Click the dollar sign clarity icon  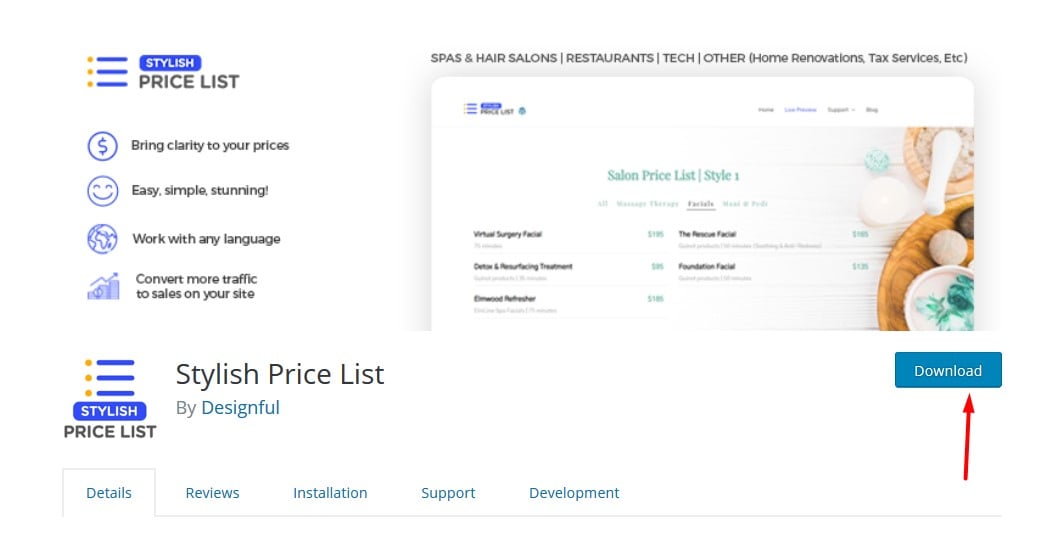coord(103,146)
